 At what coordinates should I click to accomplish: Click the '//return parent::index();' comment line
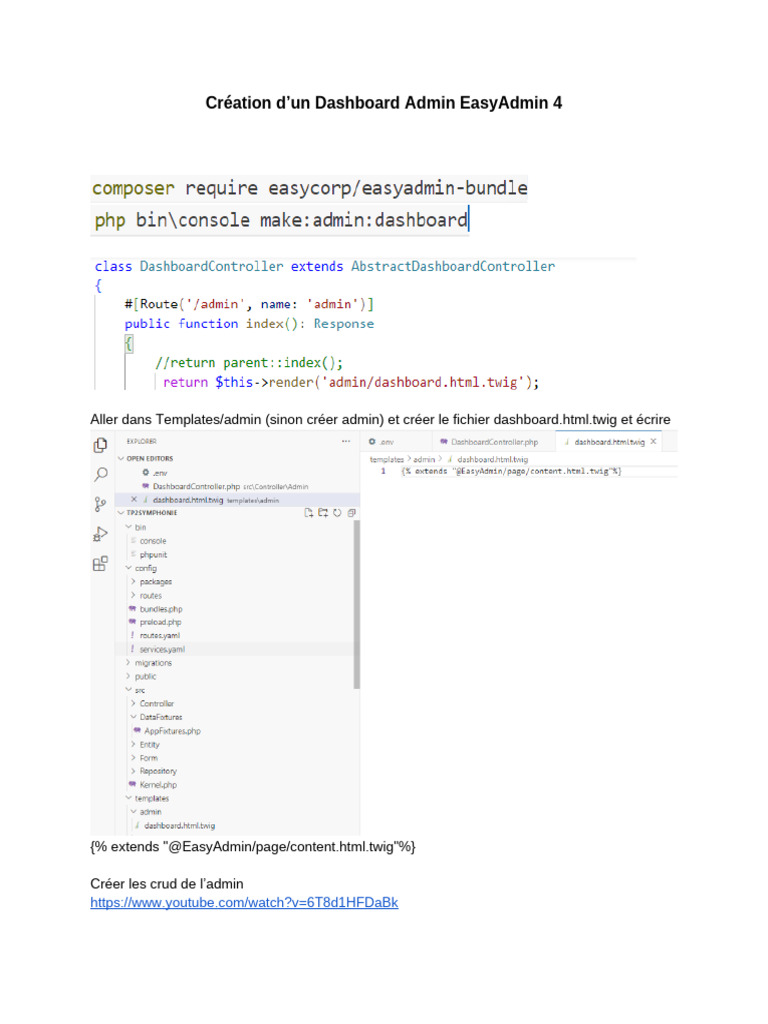249,362
